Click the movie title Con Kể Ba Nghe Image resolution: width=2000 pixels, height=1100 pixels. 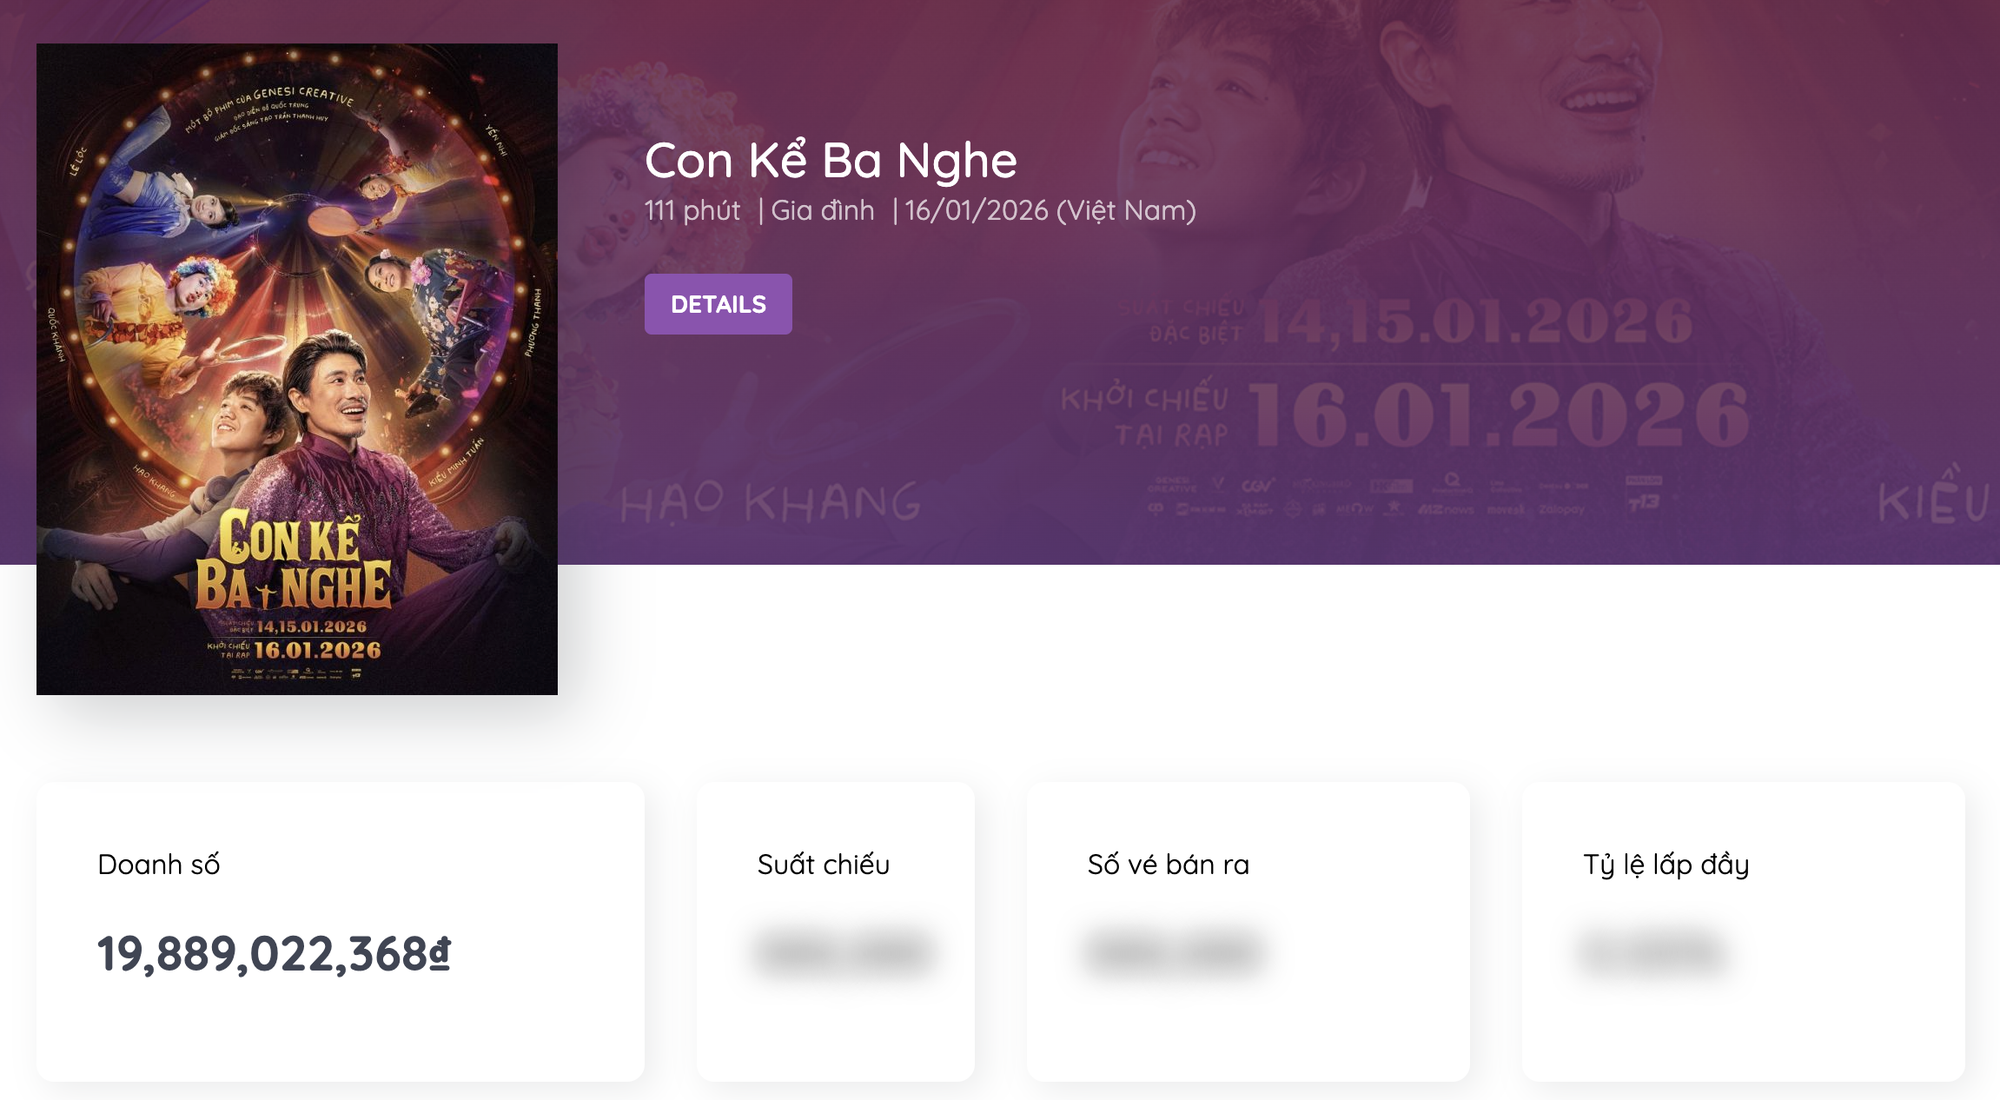coord(830,160)
